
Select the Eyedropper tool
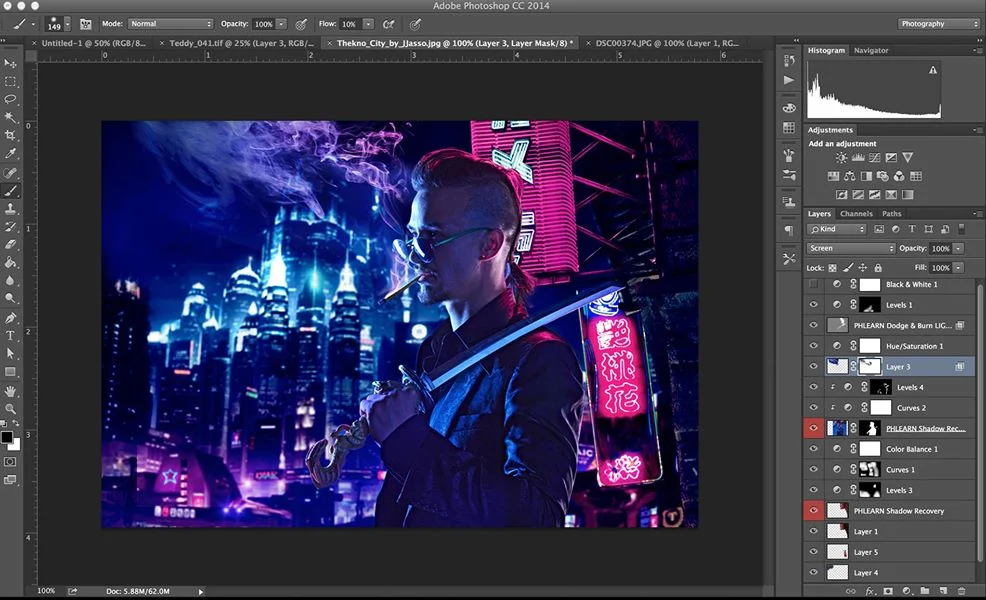pos(10,153)
